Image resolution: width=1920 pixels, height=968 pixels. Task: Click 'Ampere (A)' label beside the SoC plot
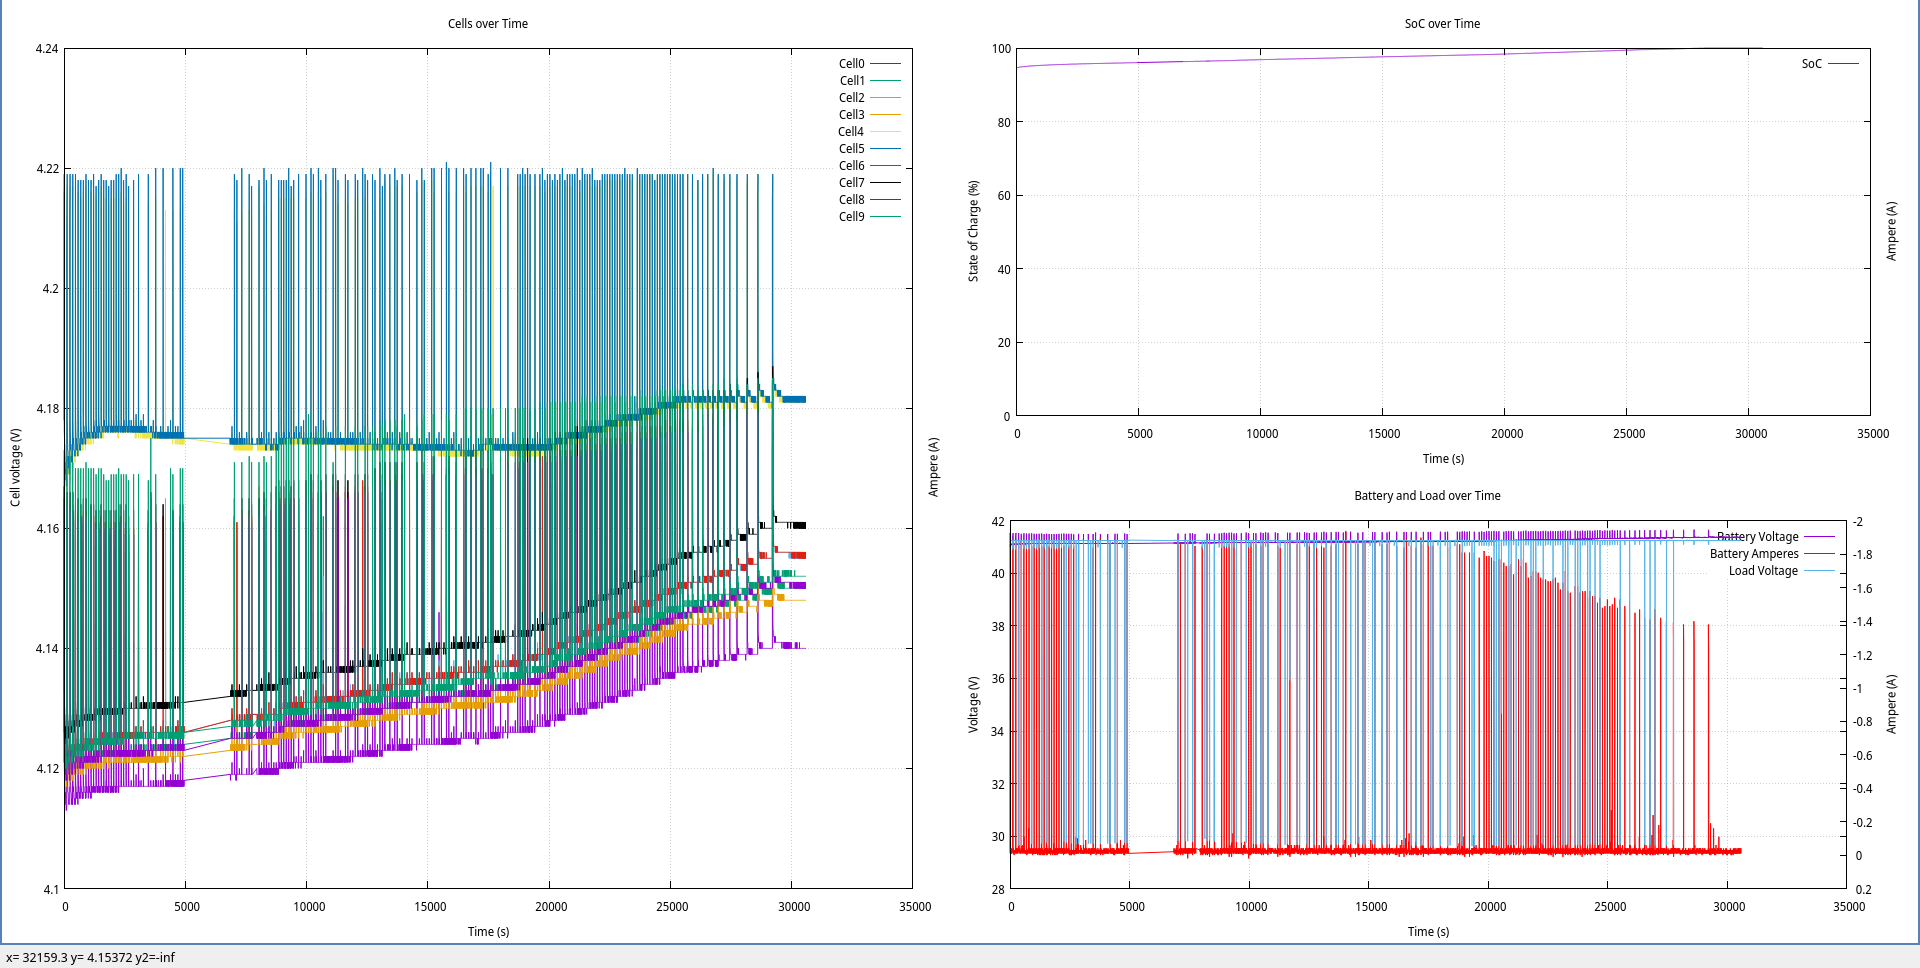pos(1891,231)
